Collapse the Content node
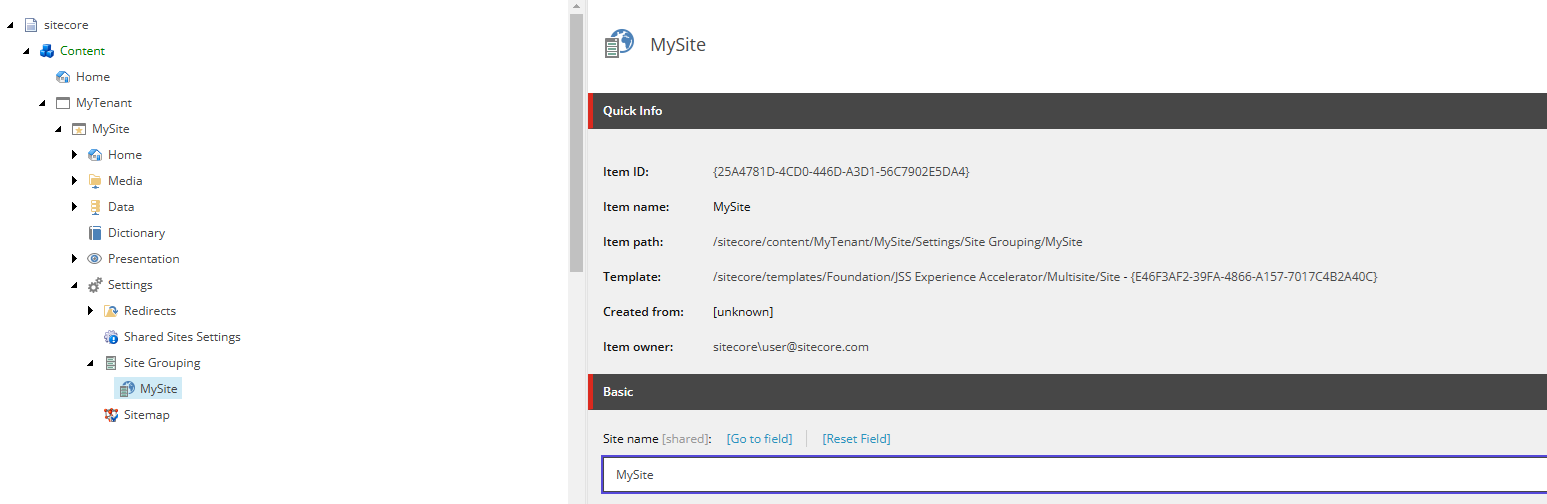 [x=26, y=51]
